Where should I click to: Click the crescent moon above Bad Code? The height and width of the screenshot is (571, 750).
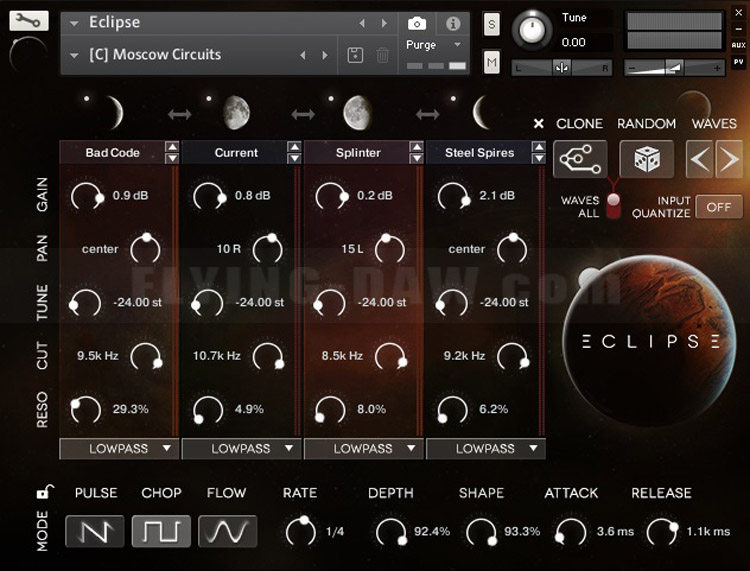(115, 113)
